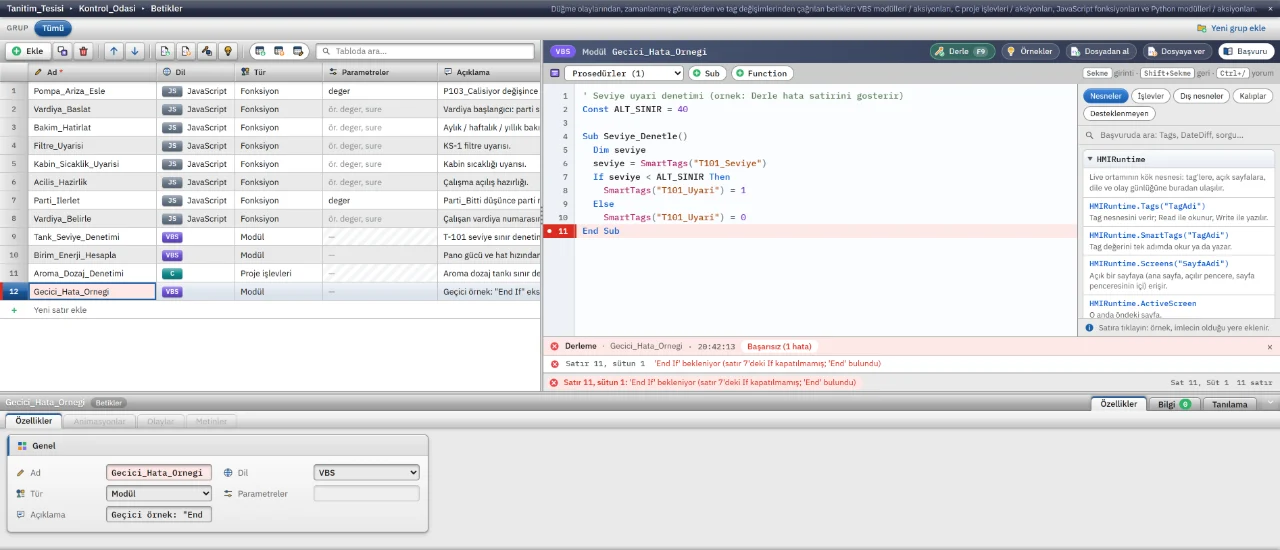
Task: Select the Tank_Seviye_Denetimi row
Action: 270,237
